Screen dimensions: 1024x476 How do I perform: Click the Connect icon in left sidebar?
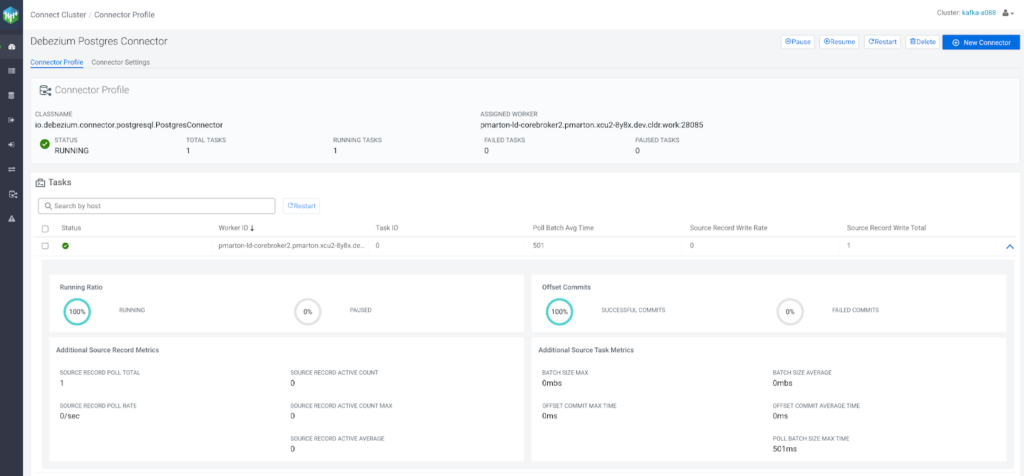point(11,194)
